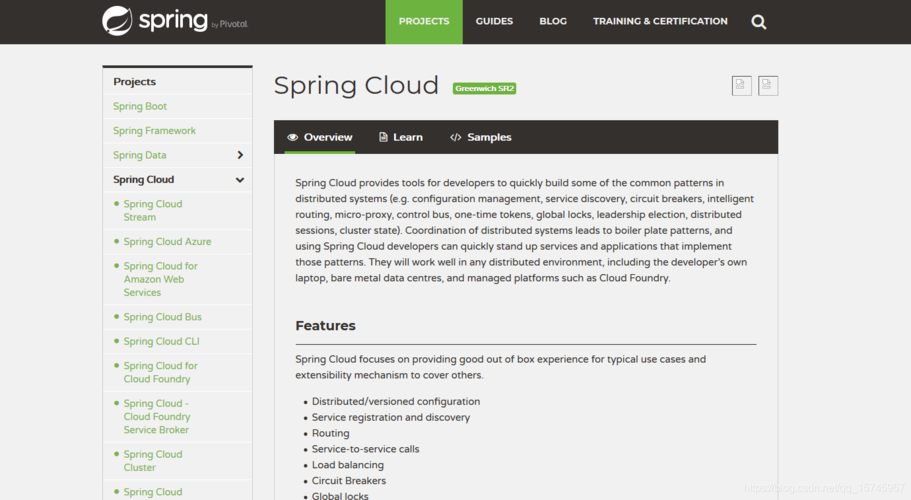This screenshot has width=911, height=500.
Task: Open the BLOG nav item
Action: coord(553,21)
